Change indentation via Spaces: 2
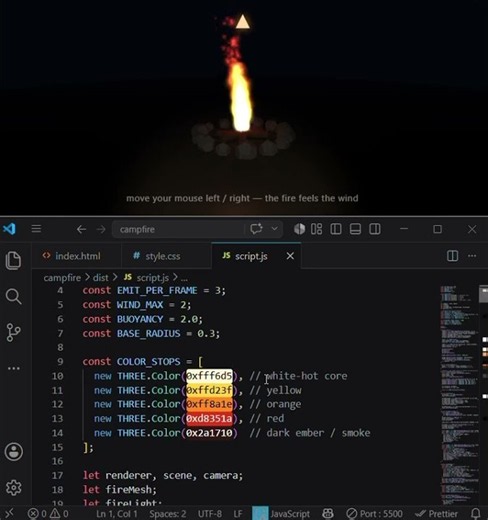This screenshot has height=520, width=488. click(168, 514)
